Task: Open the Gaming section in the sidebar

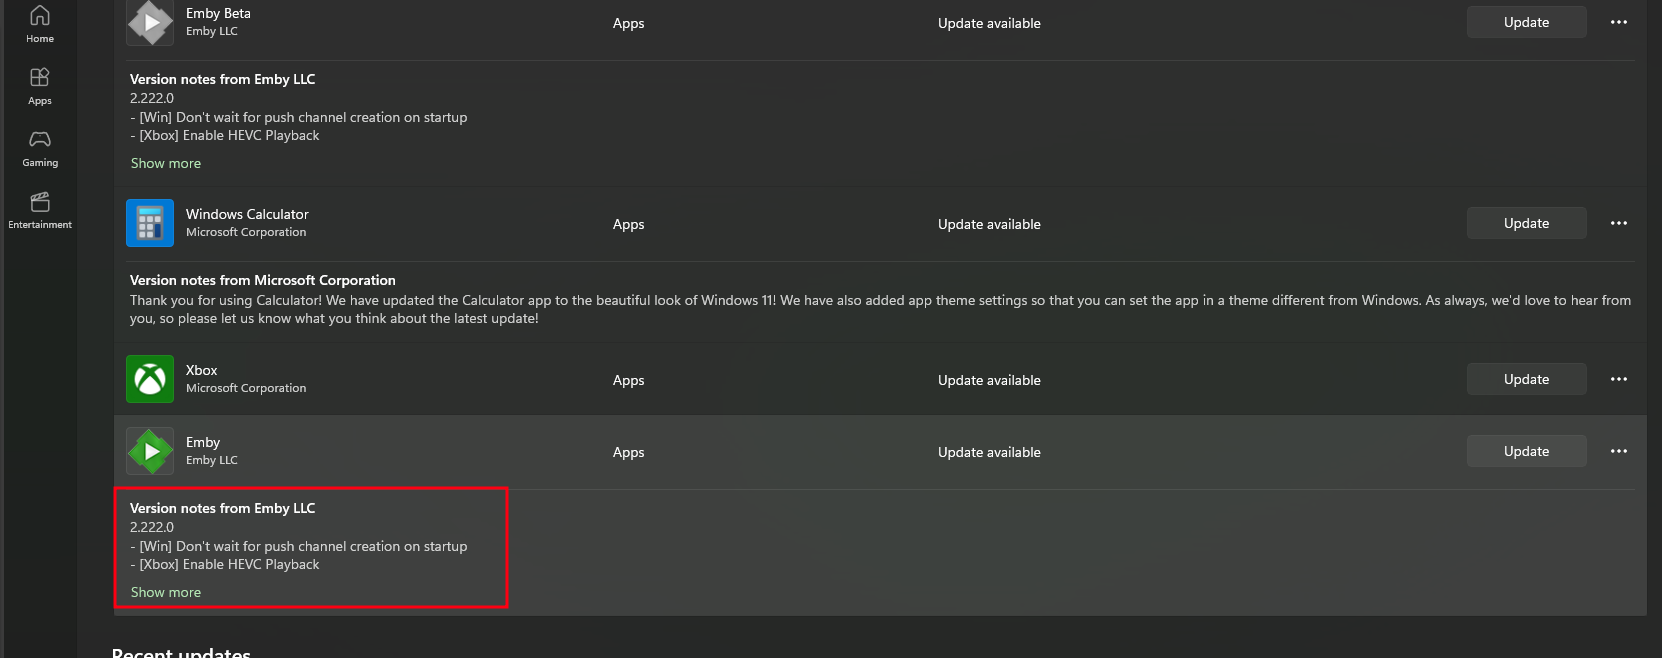Action: 40,148
